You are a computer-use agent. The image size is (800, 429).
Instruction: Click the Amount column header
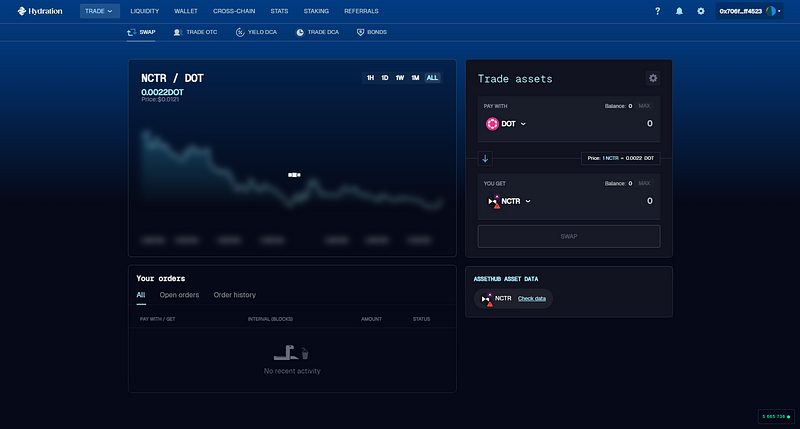click(x=371, y=319)
